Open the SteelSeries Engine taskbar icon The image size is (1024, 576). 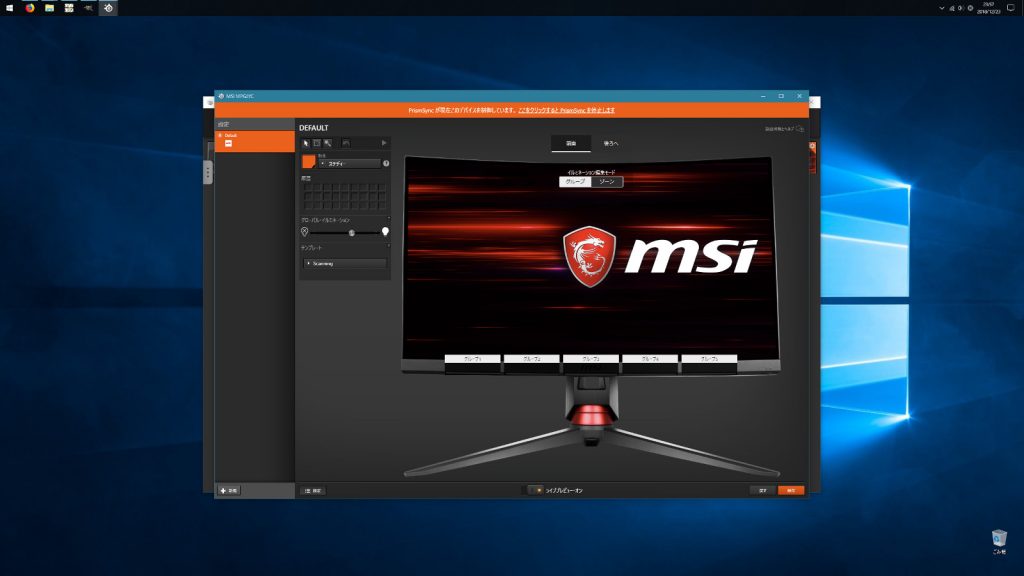click(108, 8)
